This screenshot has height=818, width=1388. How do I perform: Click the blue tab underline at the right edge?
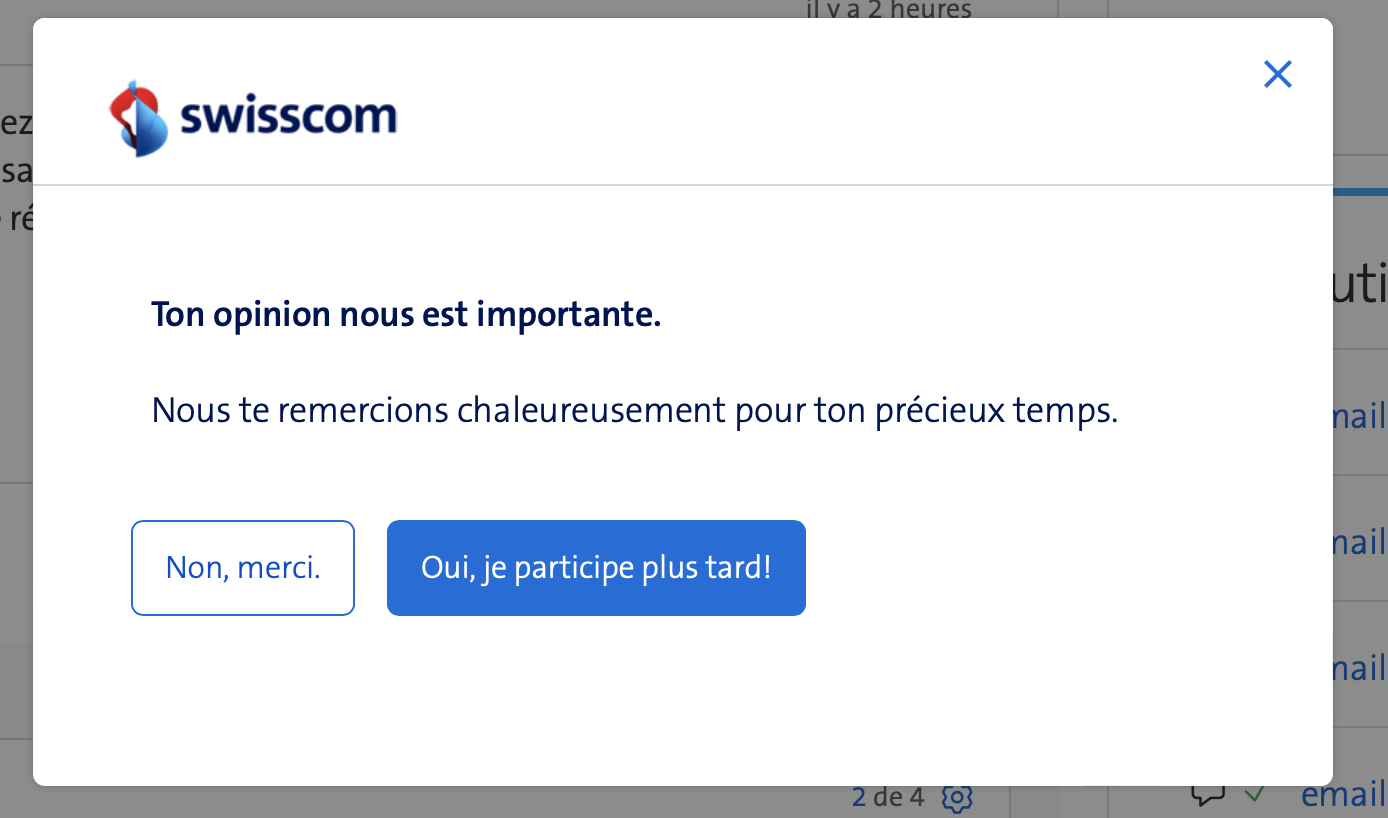click(x=1361, y=190)
